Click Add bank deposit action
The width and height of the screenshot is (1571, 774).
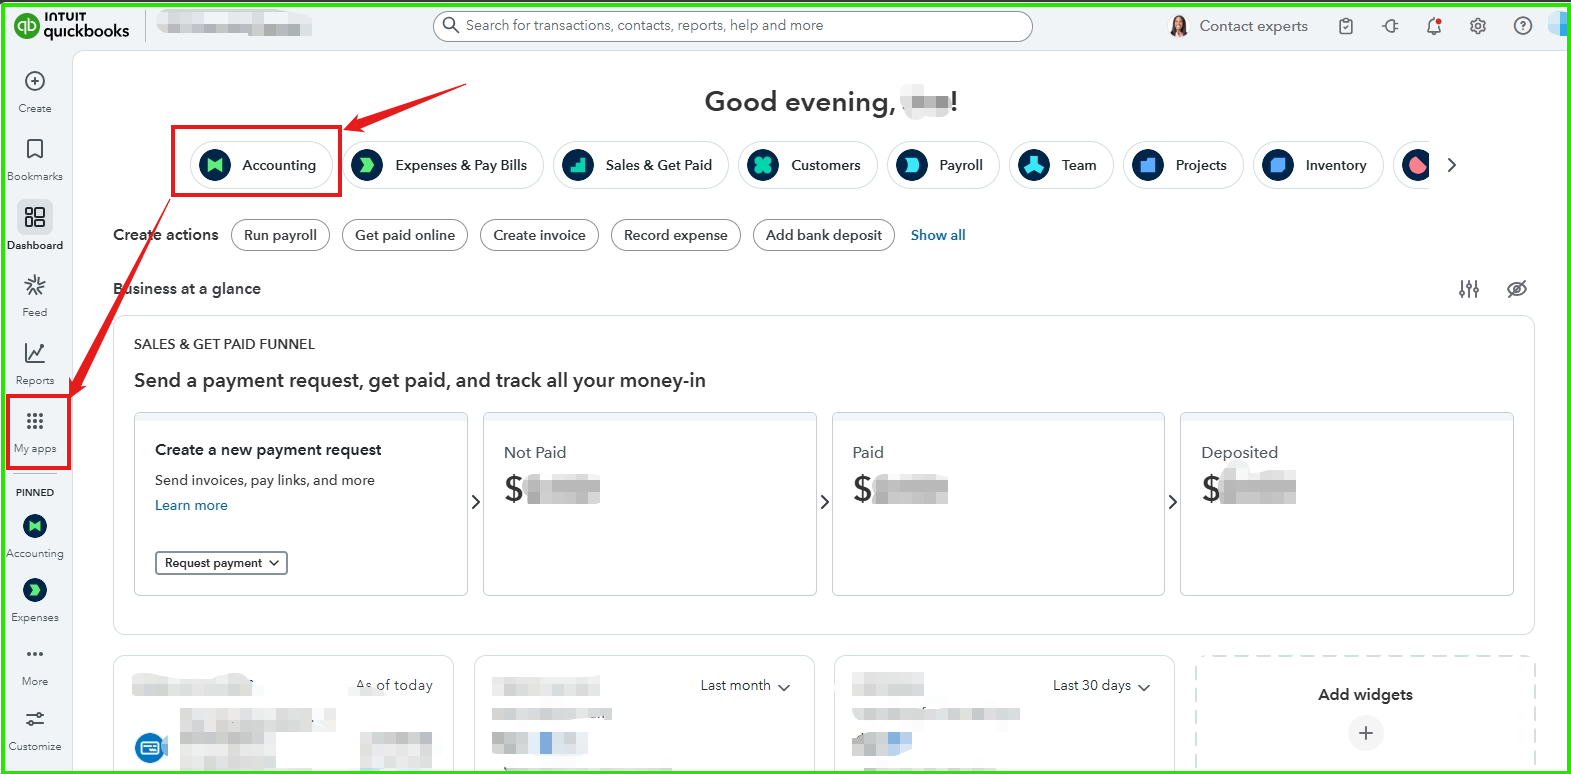tap(824, 235)
